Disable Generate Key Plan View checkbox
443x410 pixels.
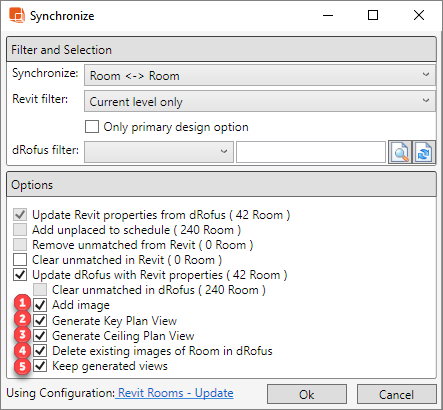[40, 320]
